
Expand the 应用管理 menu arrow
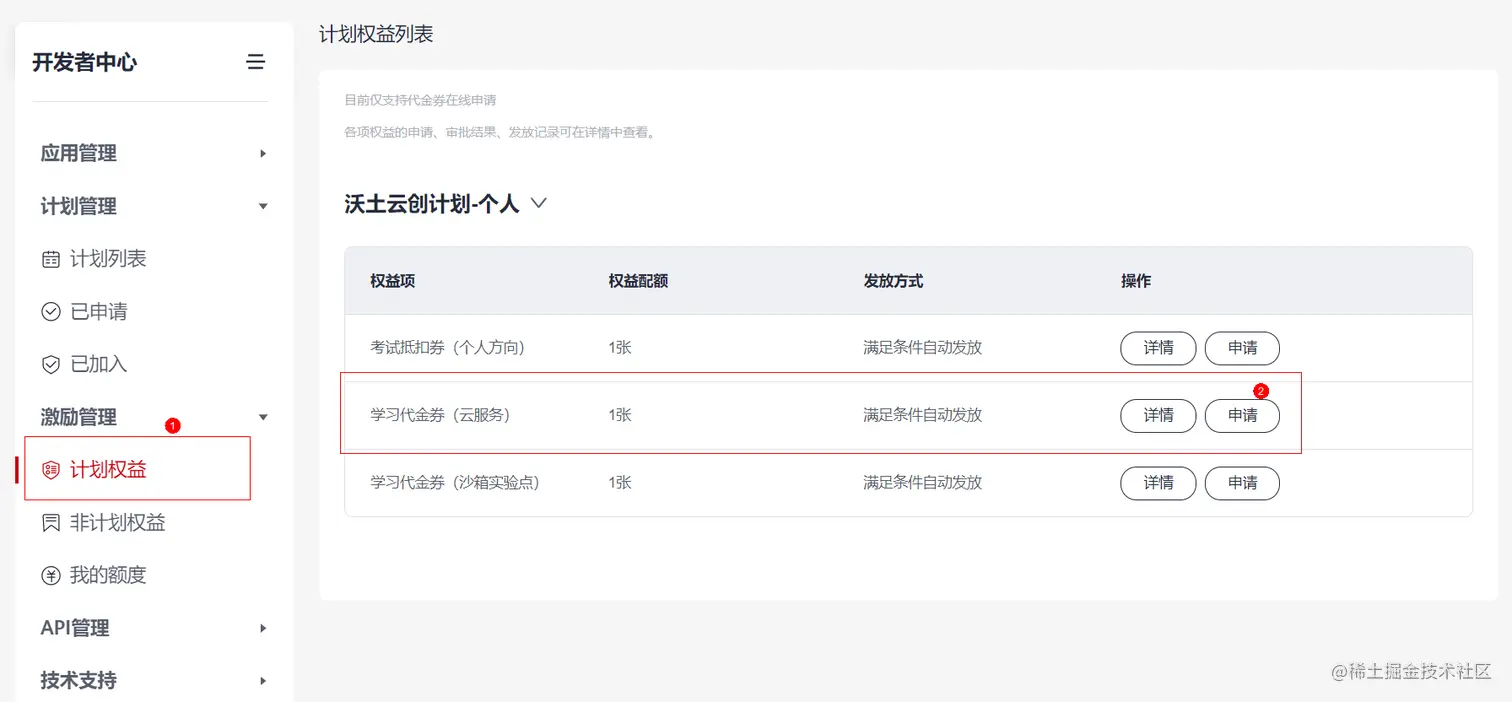[x=263, y=153]
